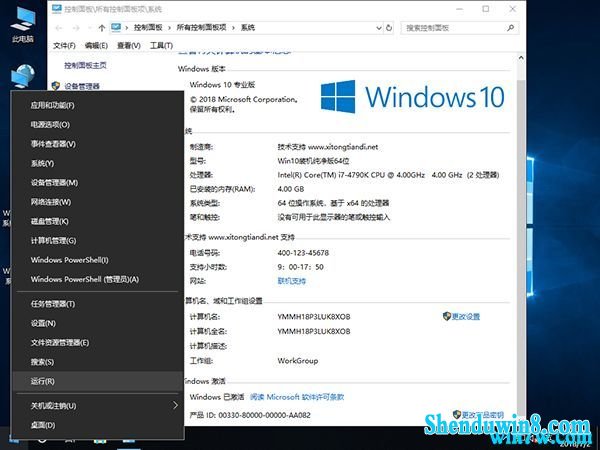Click computer name YMMH18P3LUK8XOB value
Viewport: 600px width, 450px height.
click(314, 317)
